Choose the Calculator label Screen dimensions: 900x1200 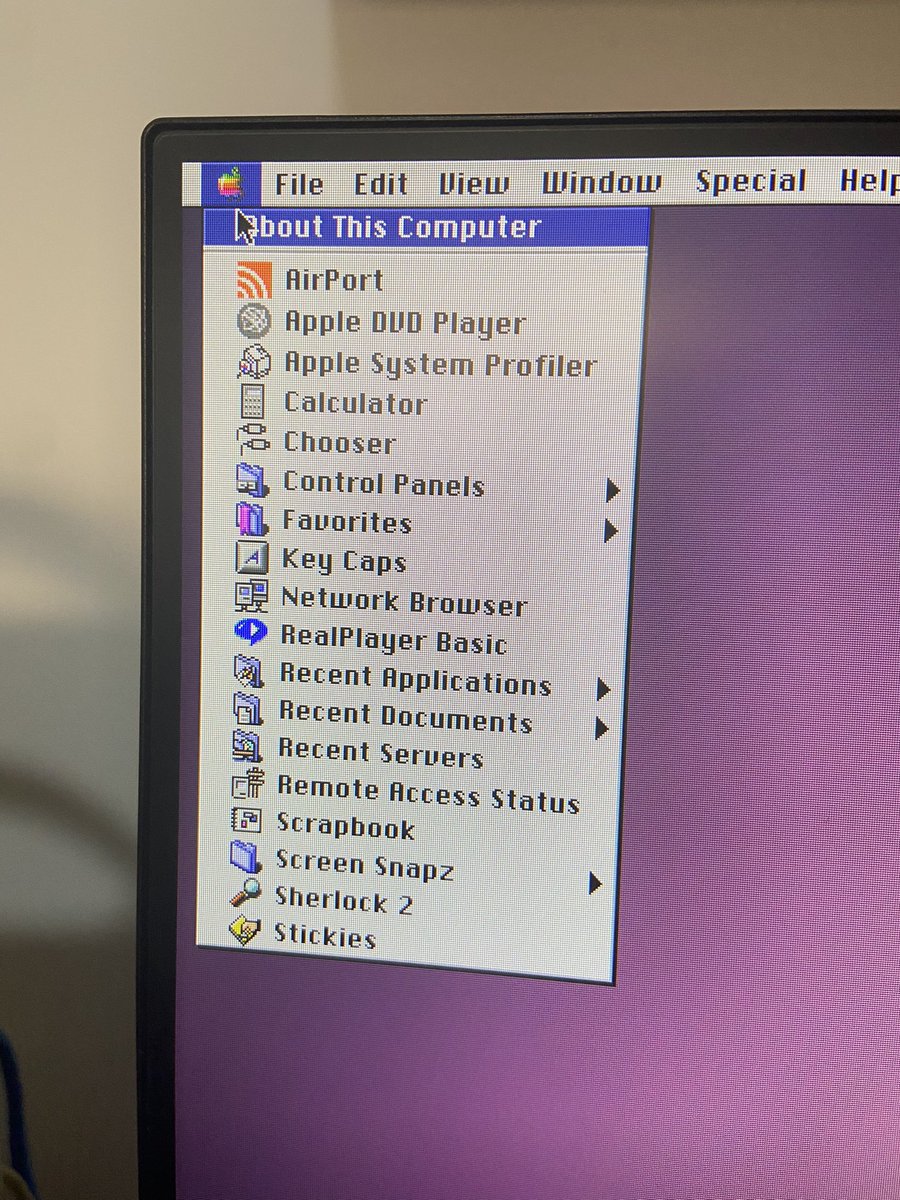pyautogui.click(x=356, y=403)
